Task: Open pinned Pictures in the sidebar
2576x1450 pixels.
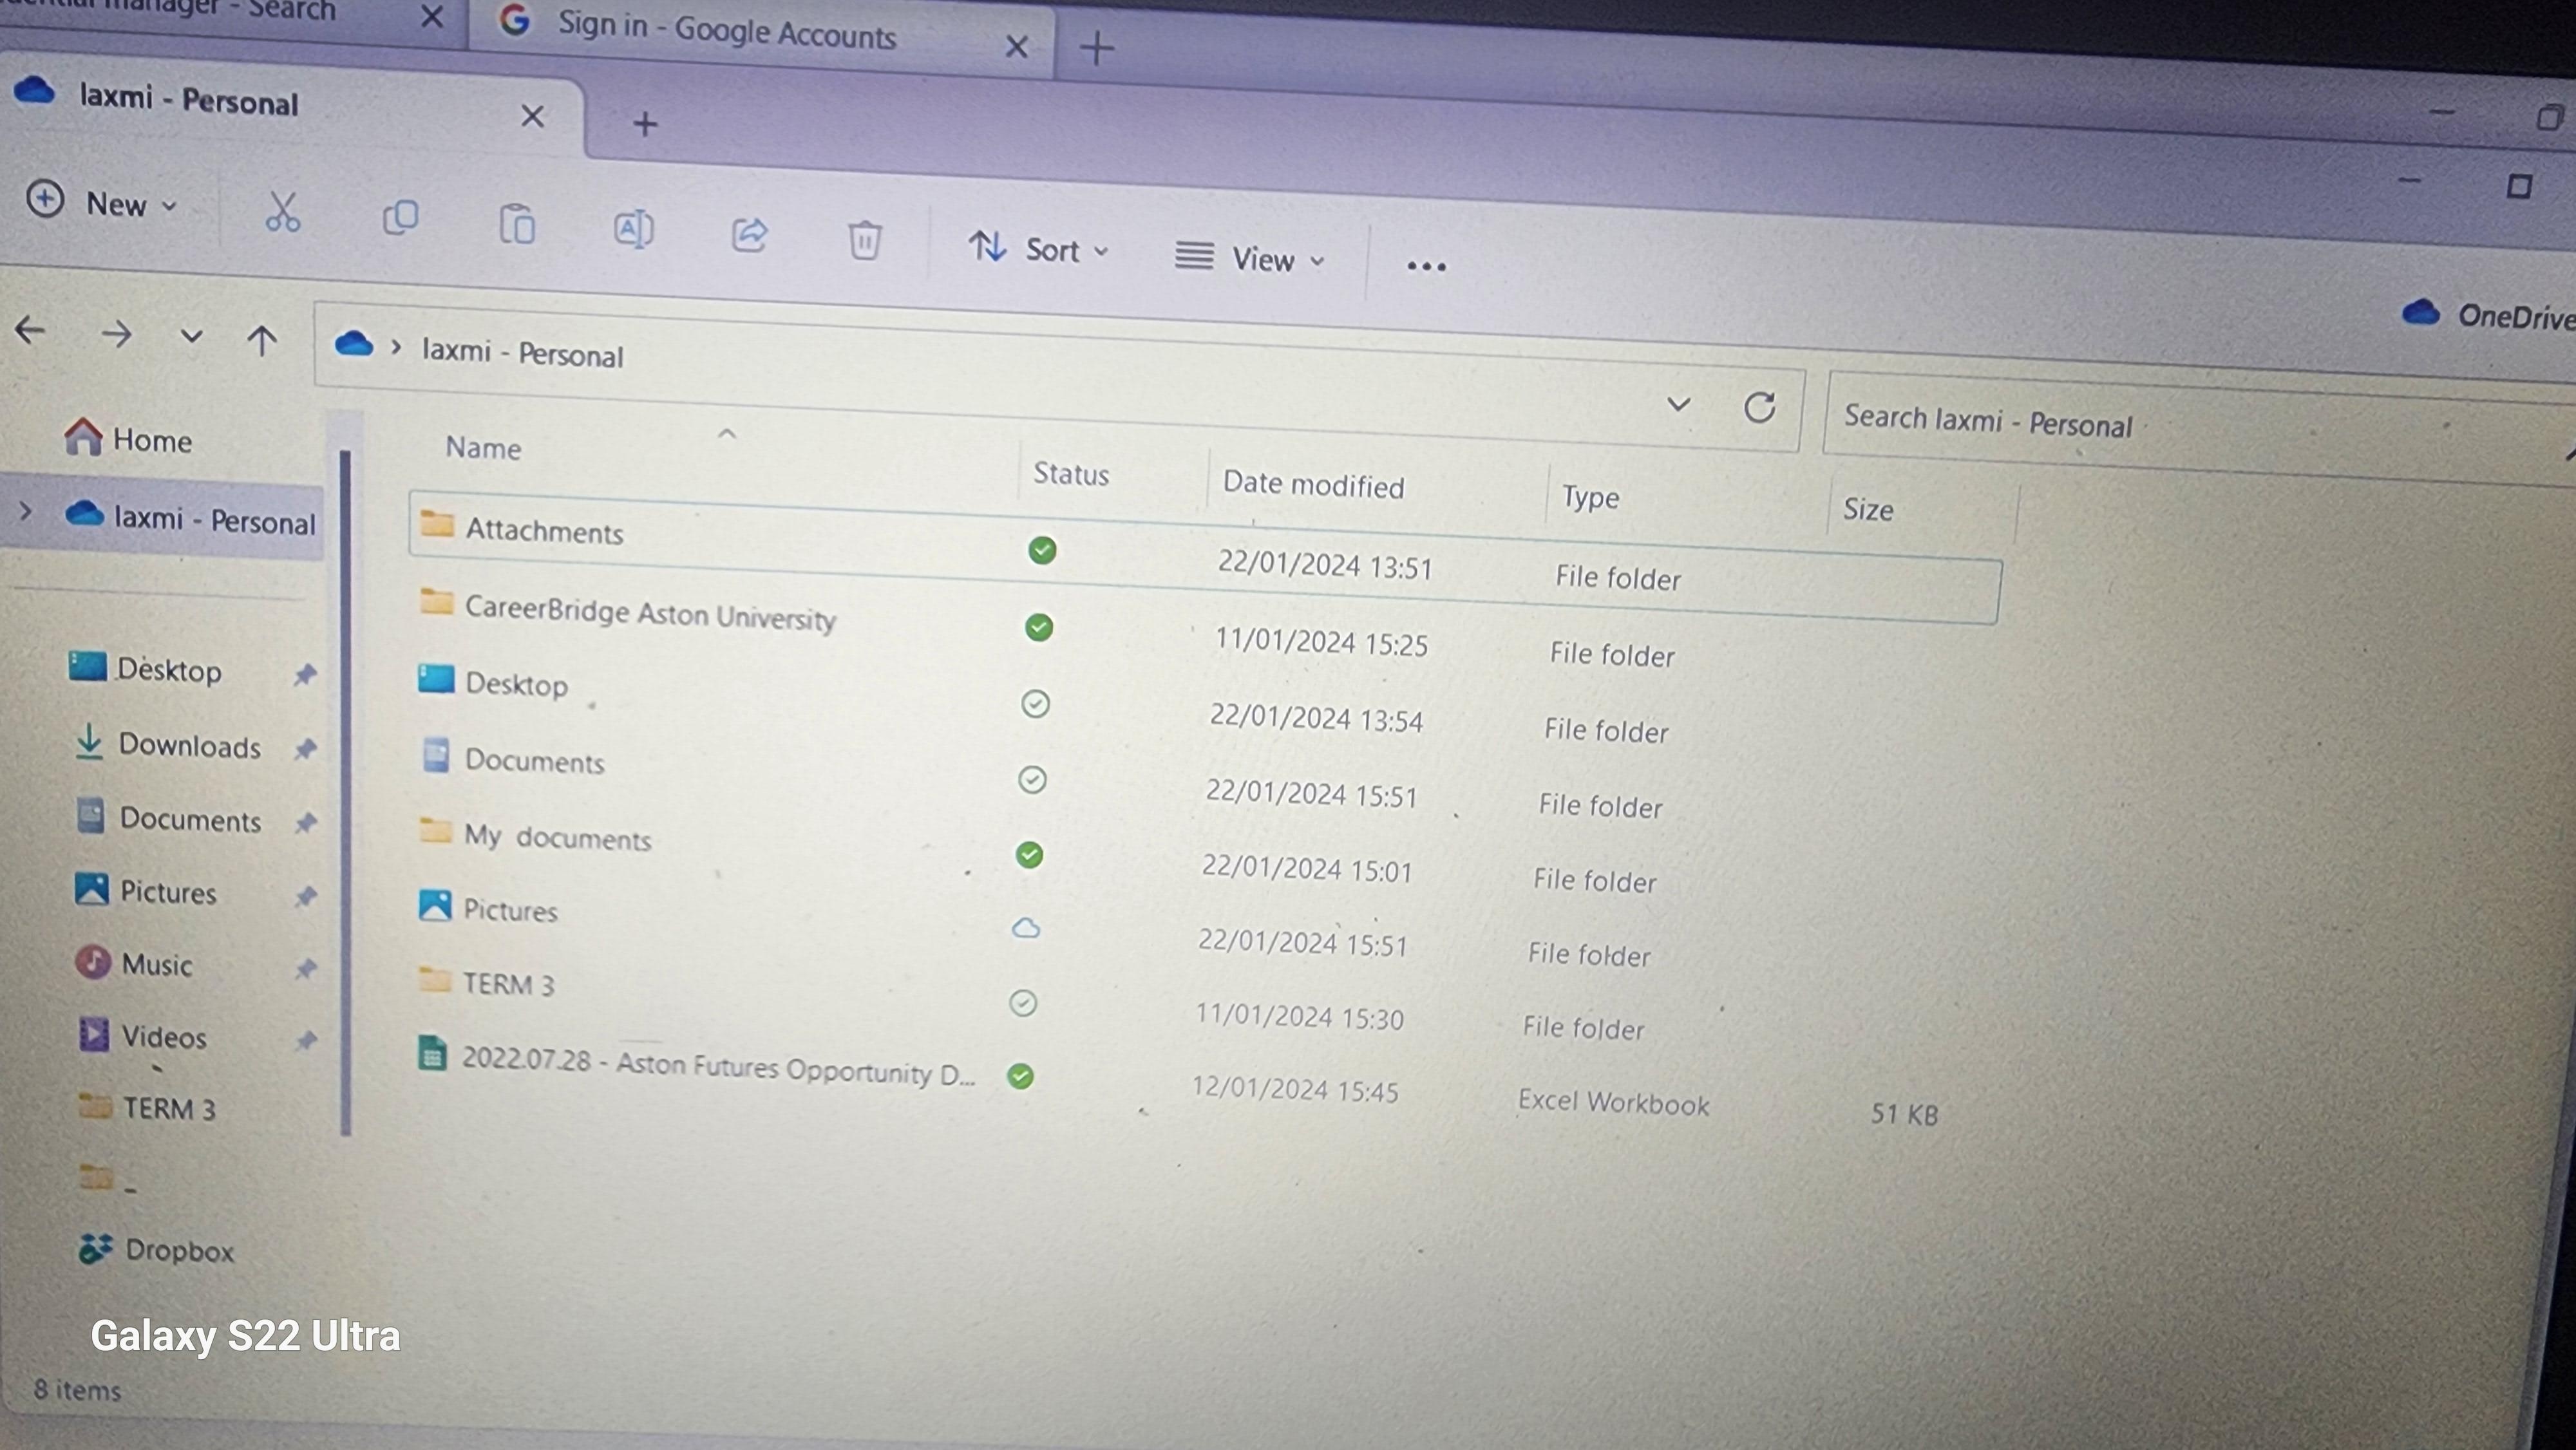Action: (146, 890)
